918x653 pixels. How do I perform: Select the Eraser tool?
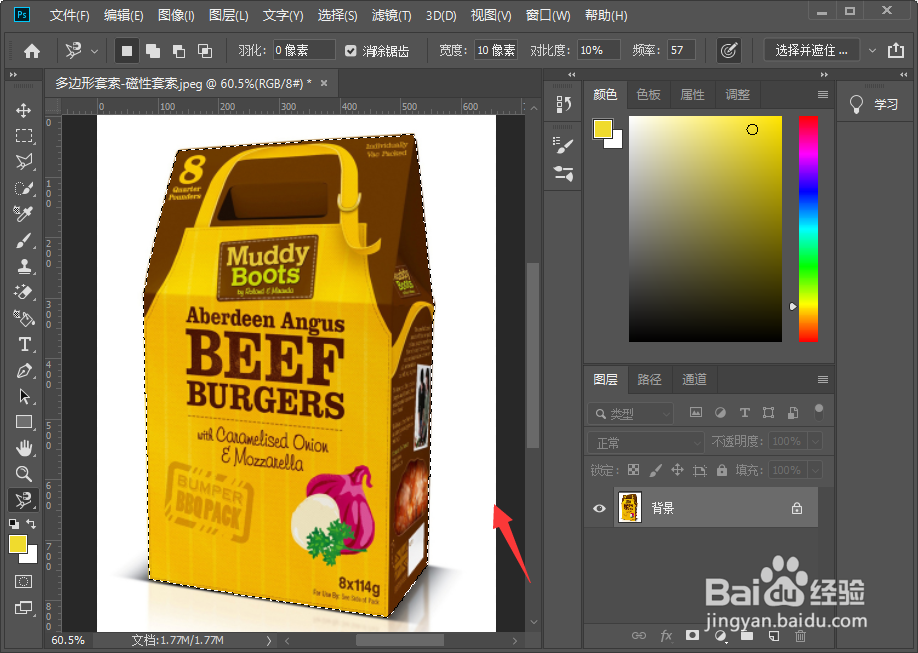[x=23, y=292]
